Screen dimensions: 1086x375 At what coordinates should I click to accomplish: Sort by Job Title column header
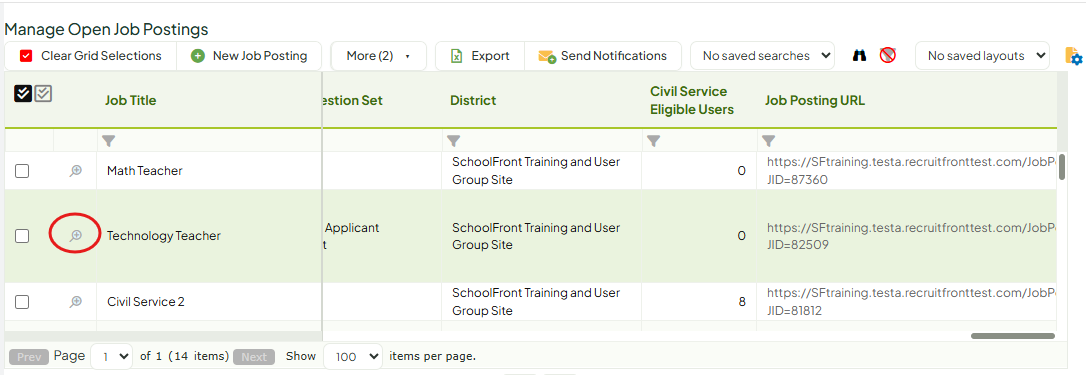coord(131,101)
